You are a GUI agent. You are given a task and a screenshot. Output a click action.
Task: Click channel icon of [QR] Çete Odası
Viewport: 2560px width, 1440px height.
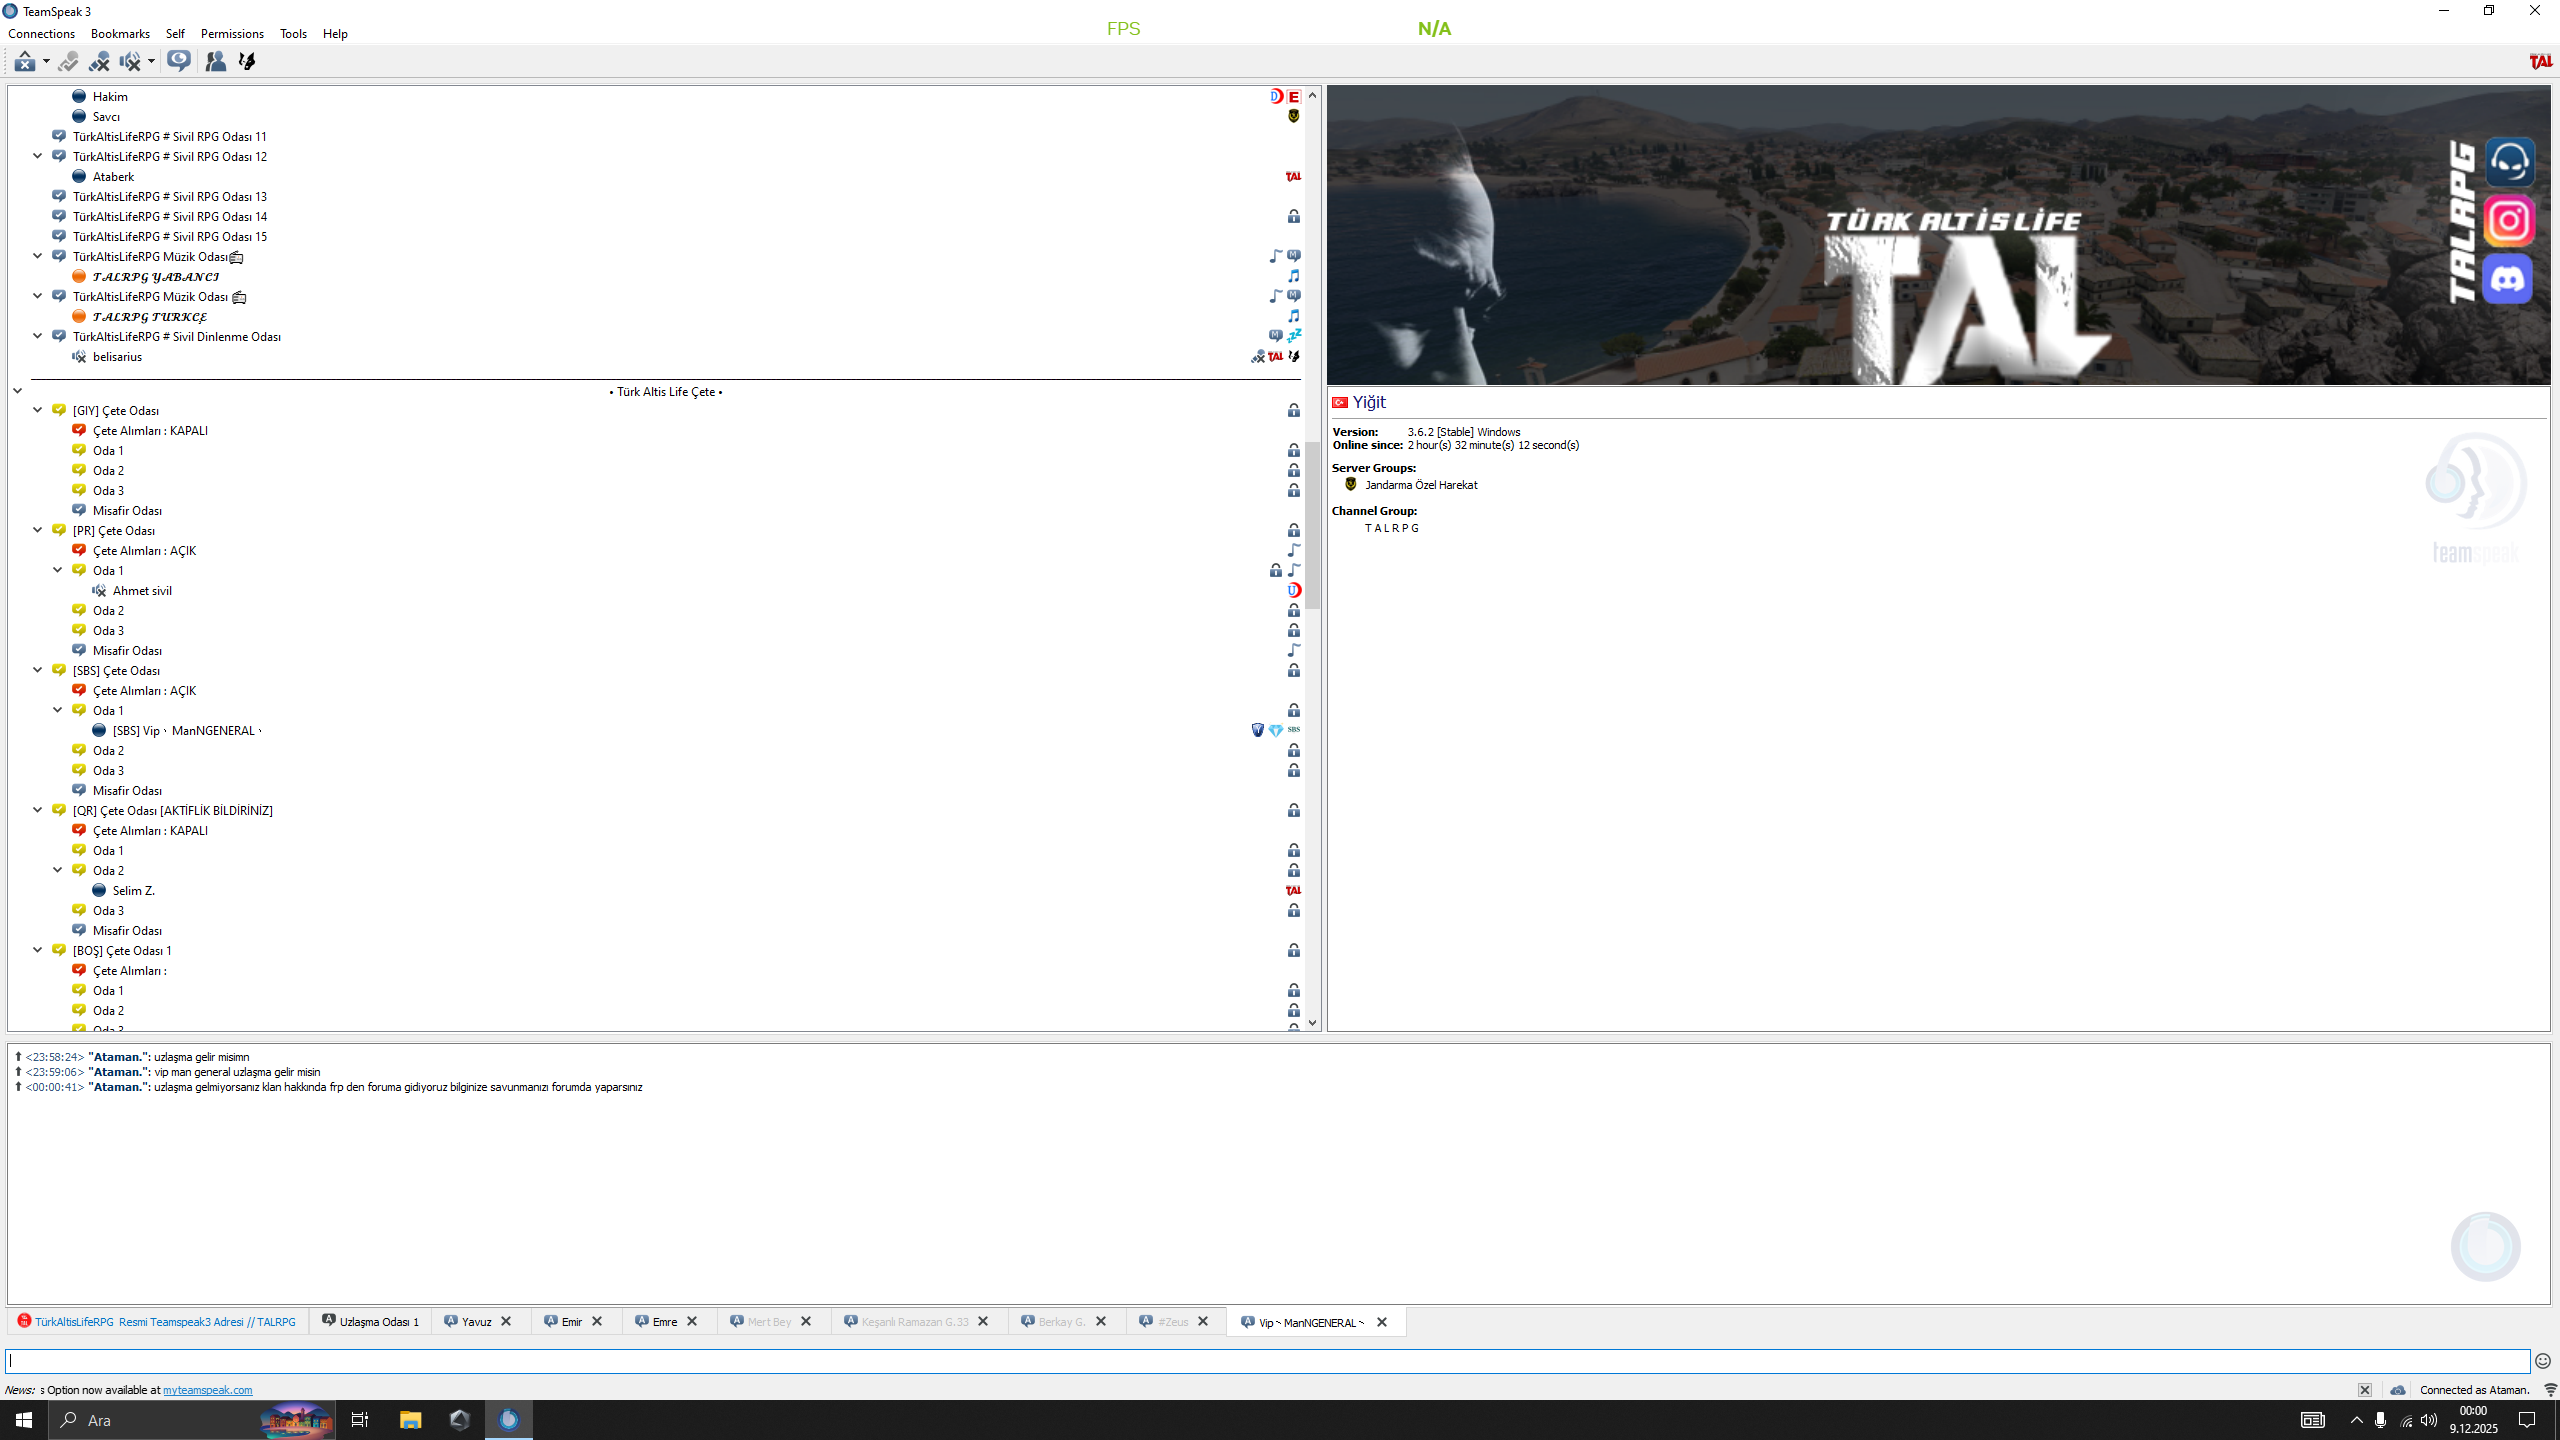tap(59, 810)
